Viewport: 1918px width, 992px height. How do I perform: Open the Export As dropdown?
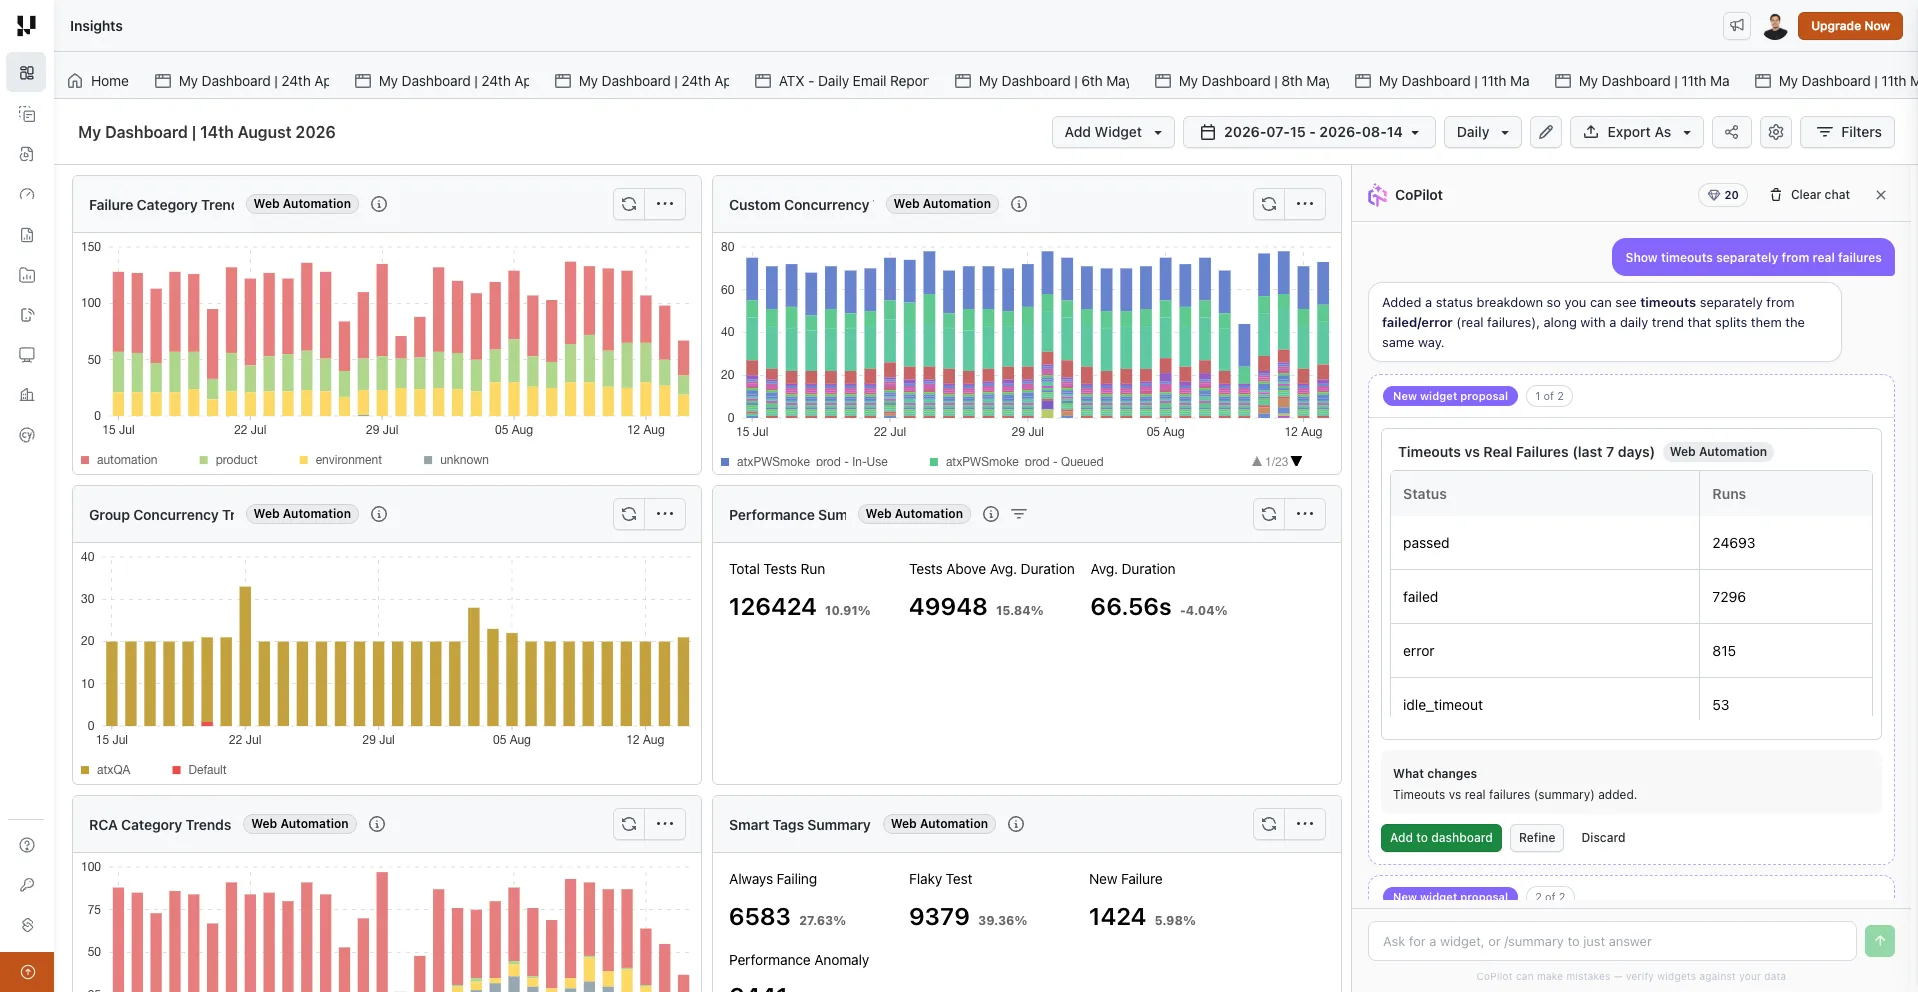pyautogui.click(x=1637, y=132)
